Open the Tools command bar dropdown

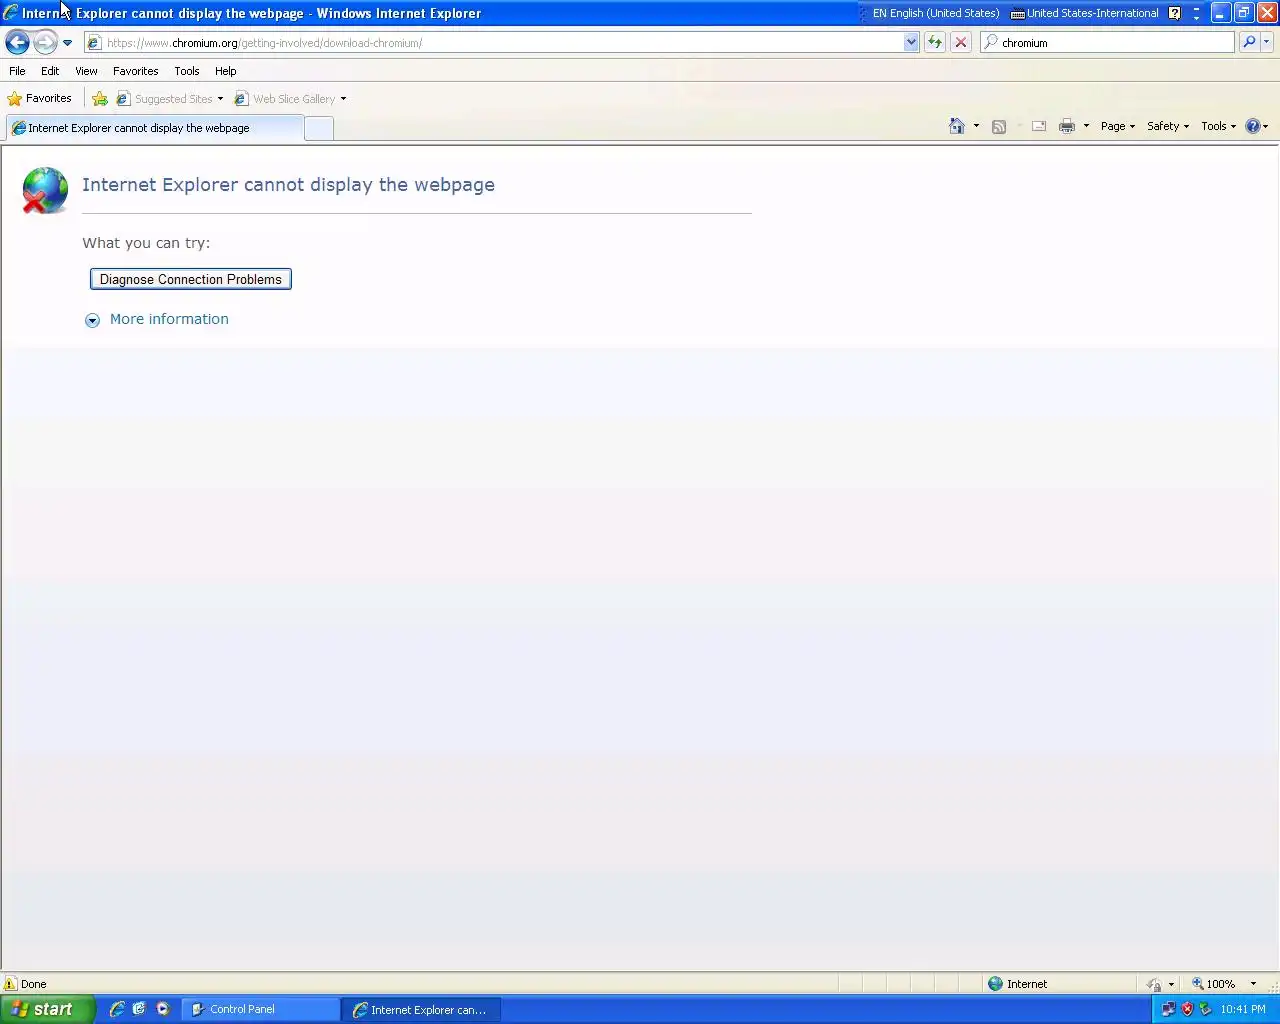(1219, 126)
